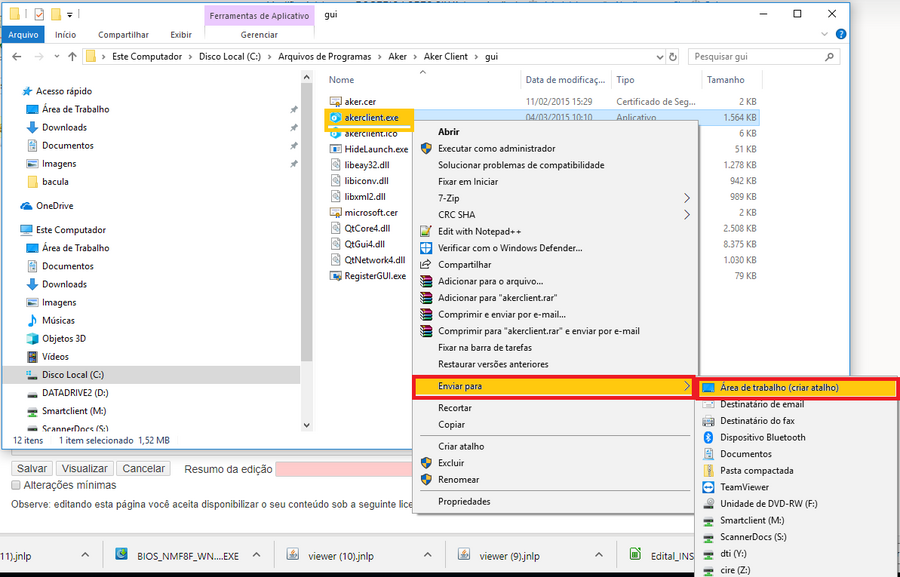The width and height of the screenshot is (900, 577).
Task: Click the Windows Defender shield icon
Action: [x=427, y=248]
